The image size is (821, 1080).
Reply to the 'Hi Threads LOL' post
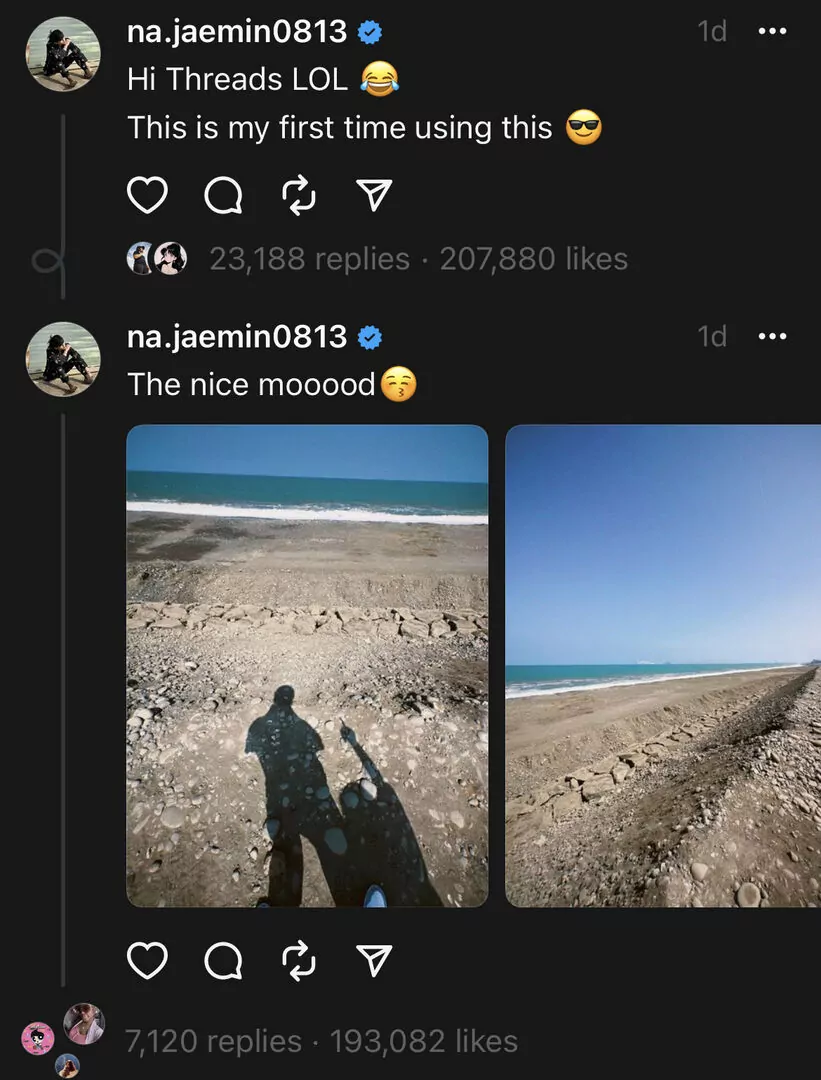pyautogui.click(x=222, y=196)
